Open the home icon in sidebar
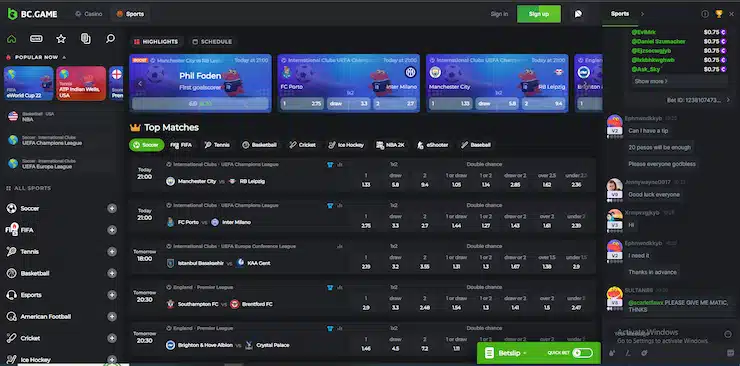 pyautogui.click(x=11, y=39)
